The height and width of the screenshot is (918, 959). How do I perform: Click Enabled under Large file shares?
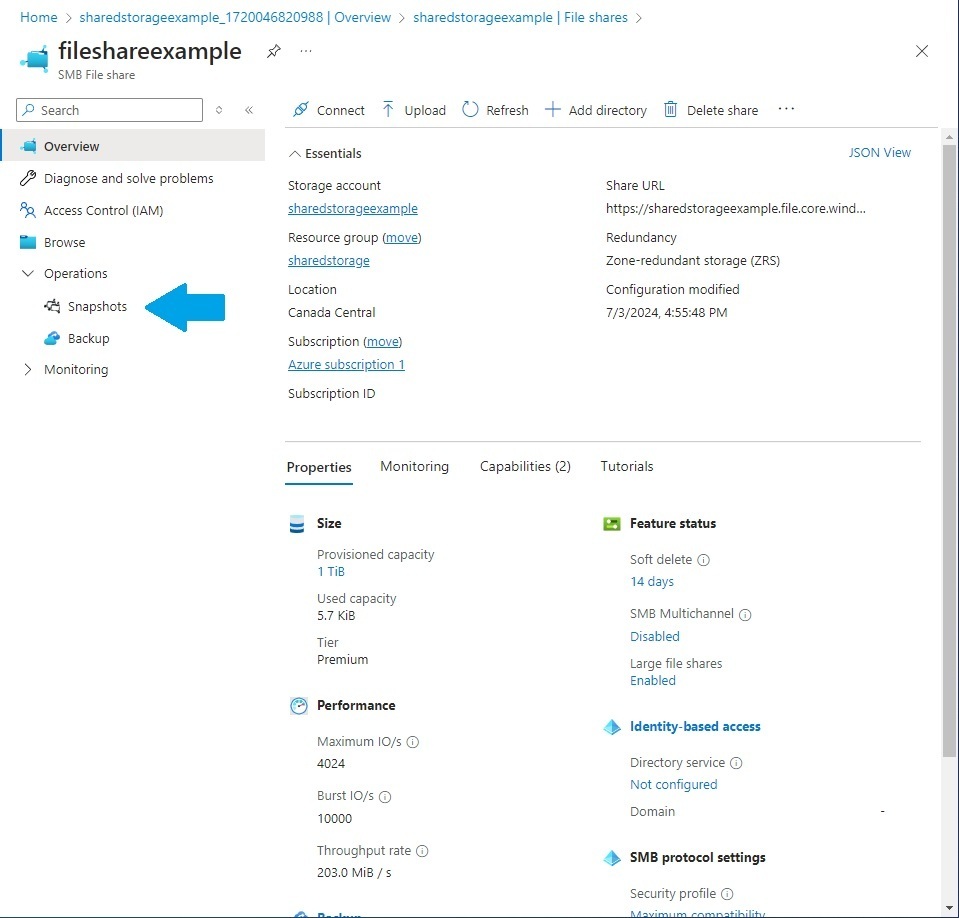[x=653, y=680]
